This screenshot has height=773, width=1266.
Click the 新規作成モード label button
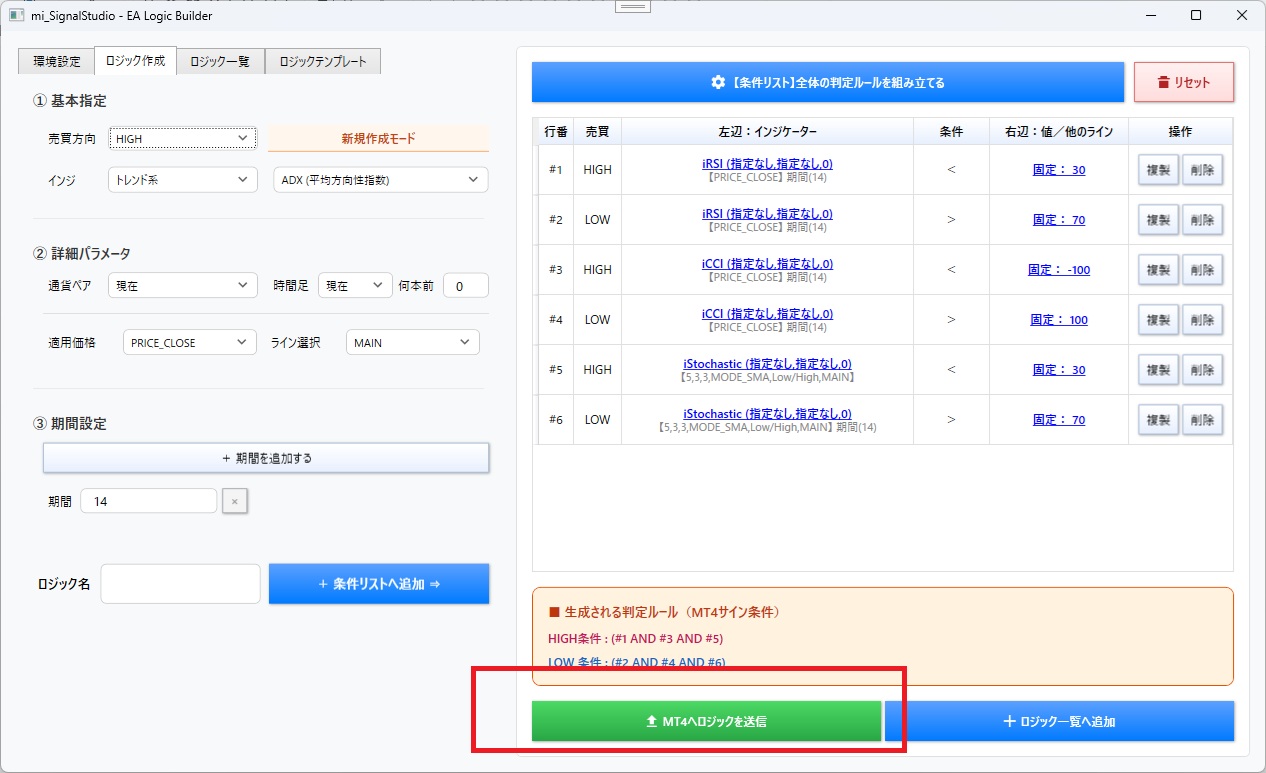[378, 139]
